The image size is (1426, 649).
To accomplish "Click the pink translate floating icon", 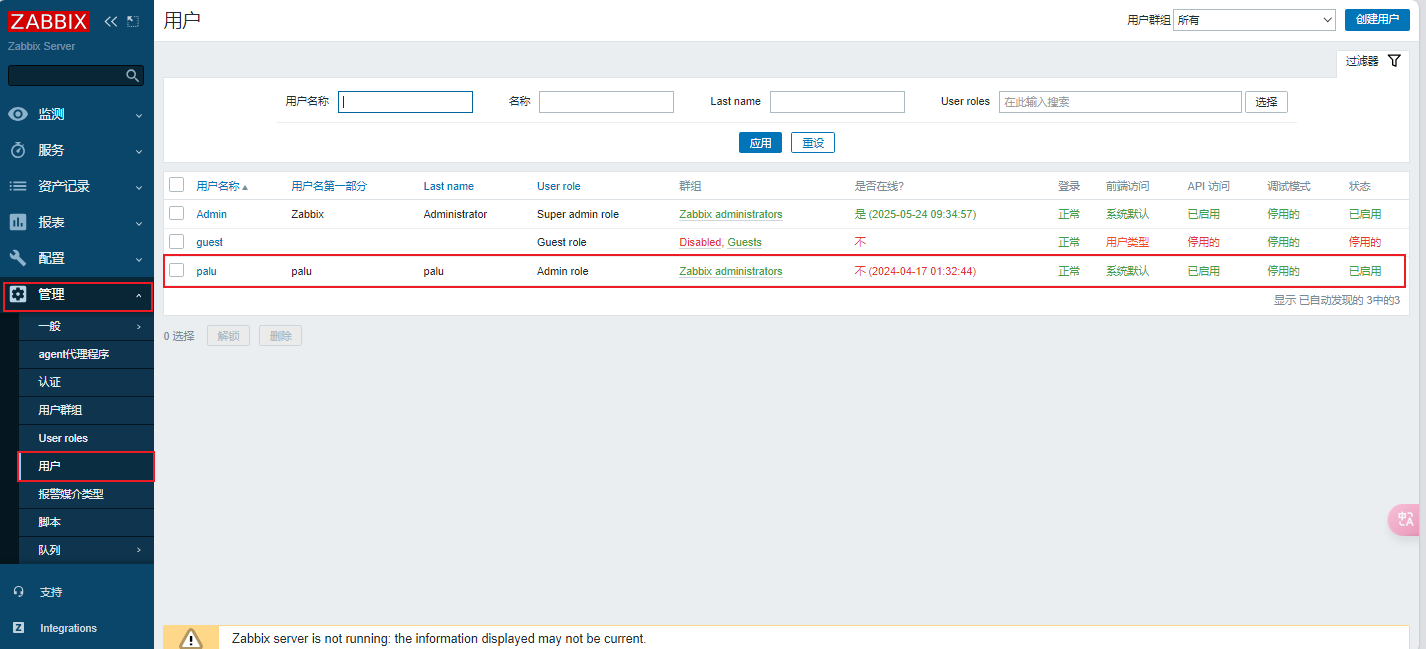I will click(1406, 520).
